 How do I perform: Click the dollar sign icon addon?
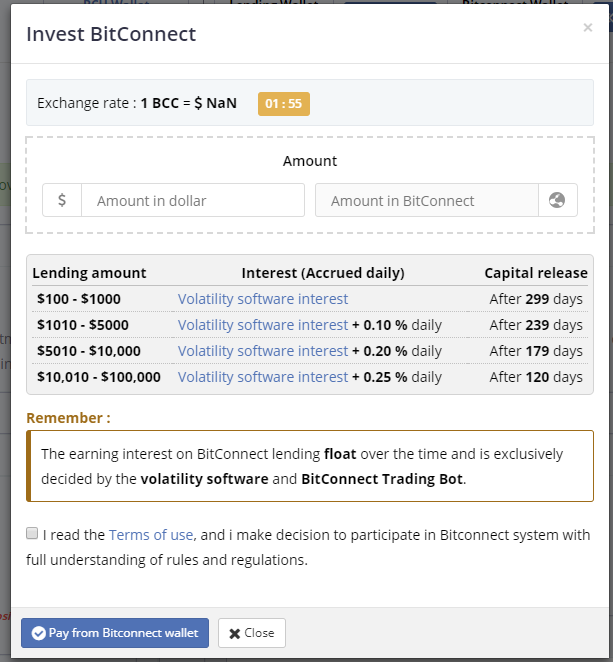62,200
